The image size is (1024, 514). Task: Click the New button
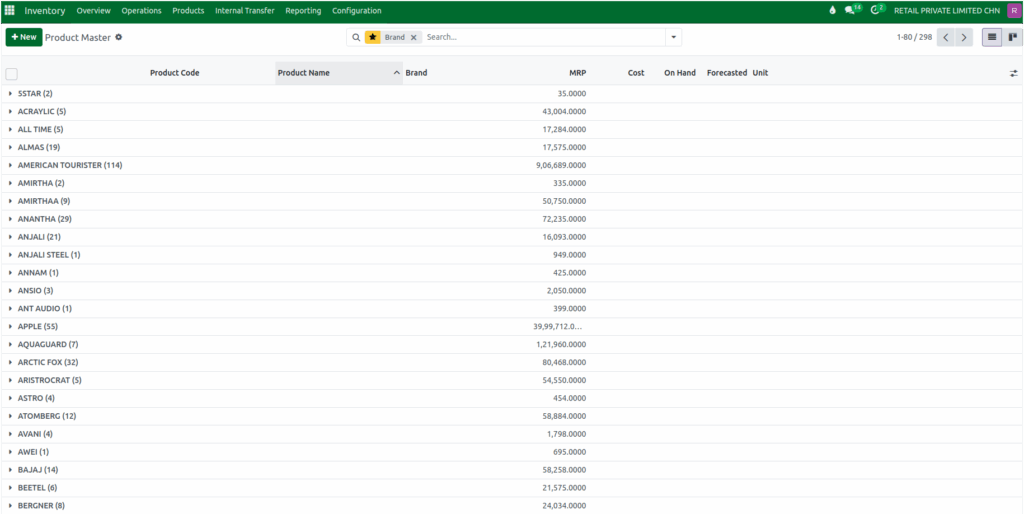pyautogui.click(x=24, y=37)
